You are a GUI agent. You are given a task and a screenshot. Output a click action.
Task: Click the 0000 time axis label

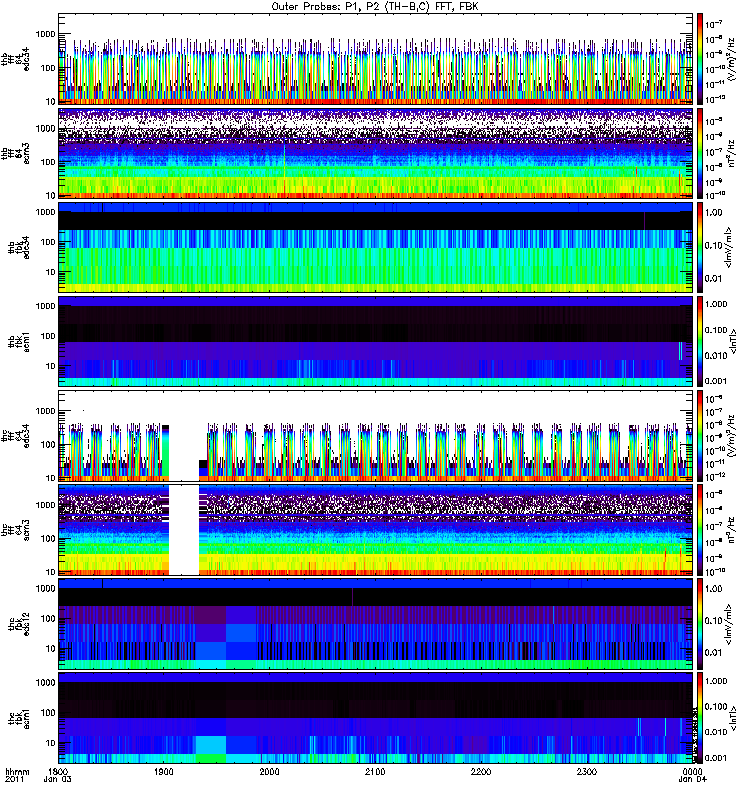coord(692,771)
